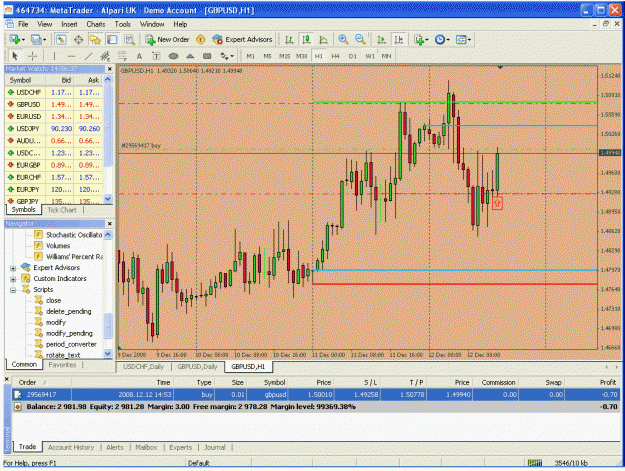Toggle chart Auto Scroll
This screenshot has height=471, width=625.
(382, 39)
